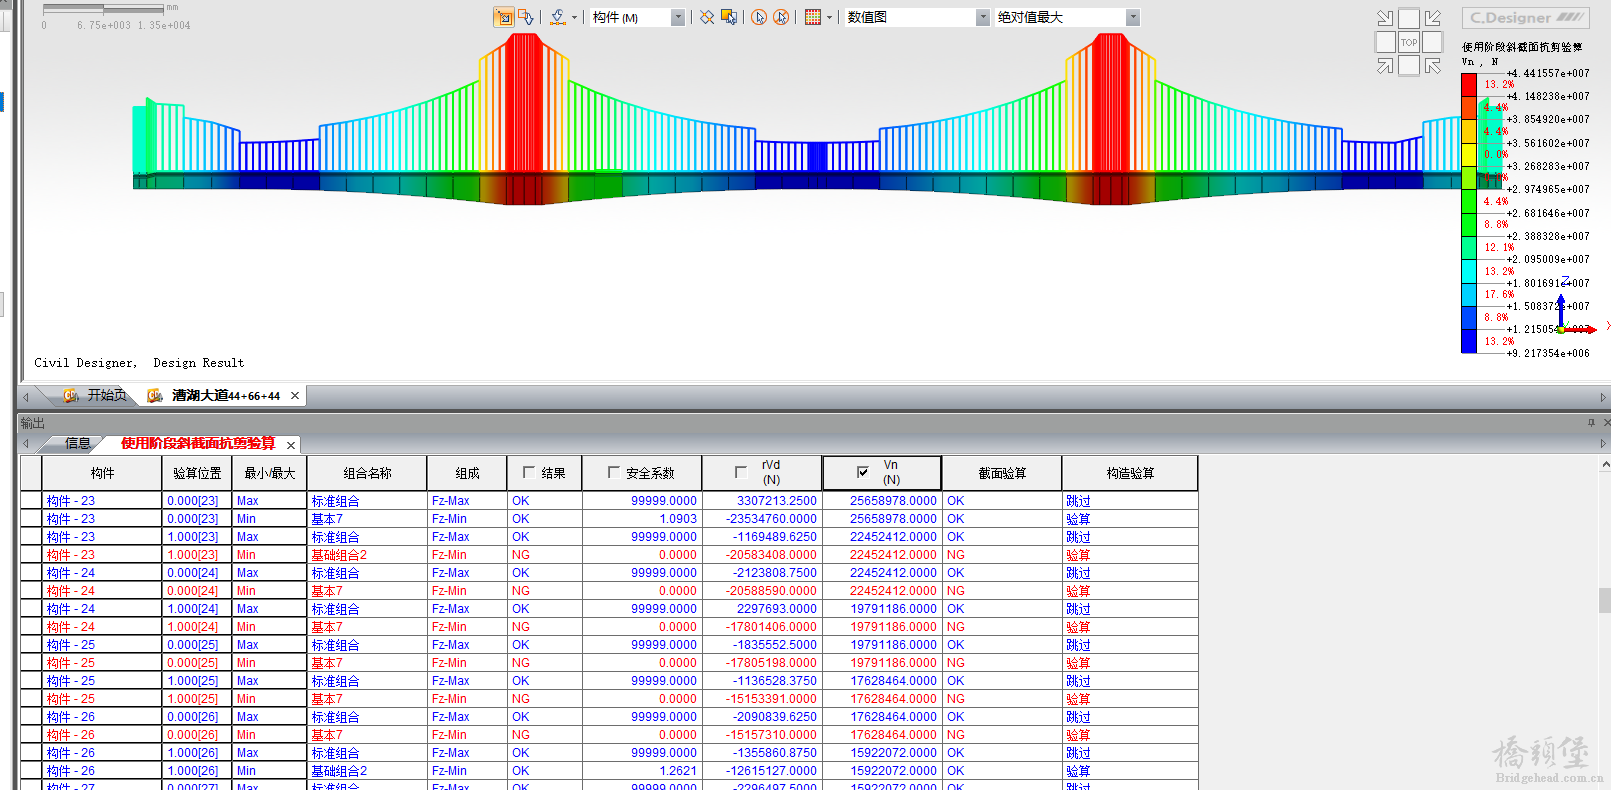
Task: Click the crossed-out circled cursor icon
Action: click(781, 17)
